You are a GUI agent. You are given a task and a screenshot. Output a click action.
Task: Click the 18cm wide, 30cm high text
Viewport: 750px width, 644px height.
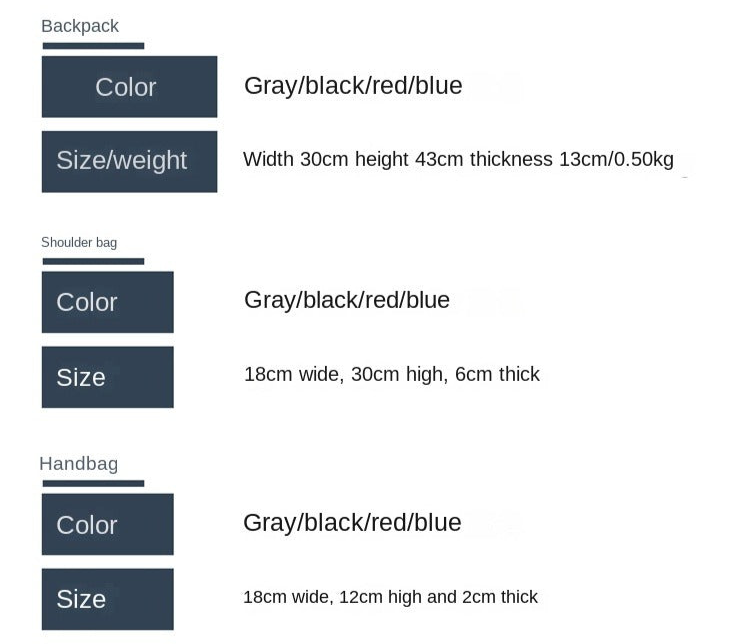point(343,374)
